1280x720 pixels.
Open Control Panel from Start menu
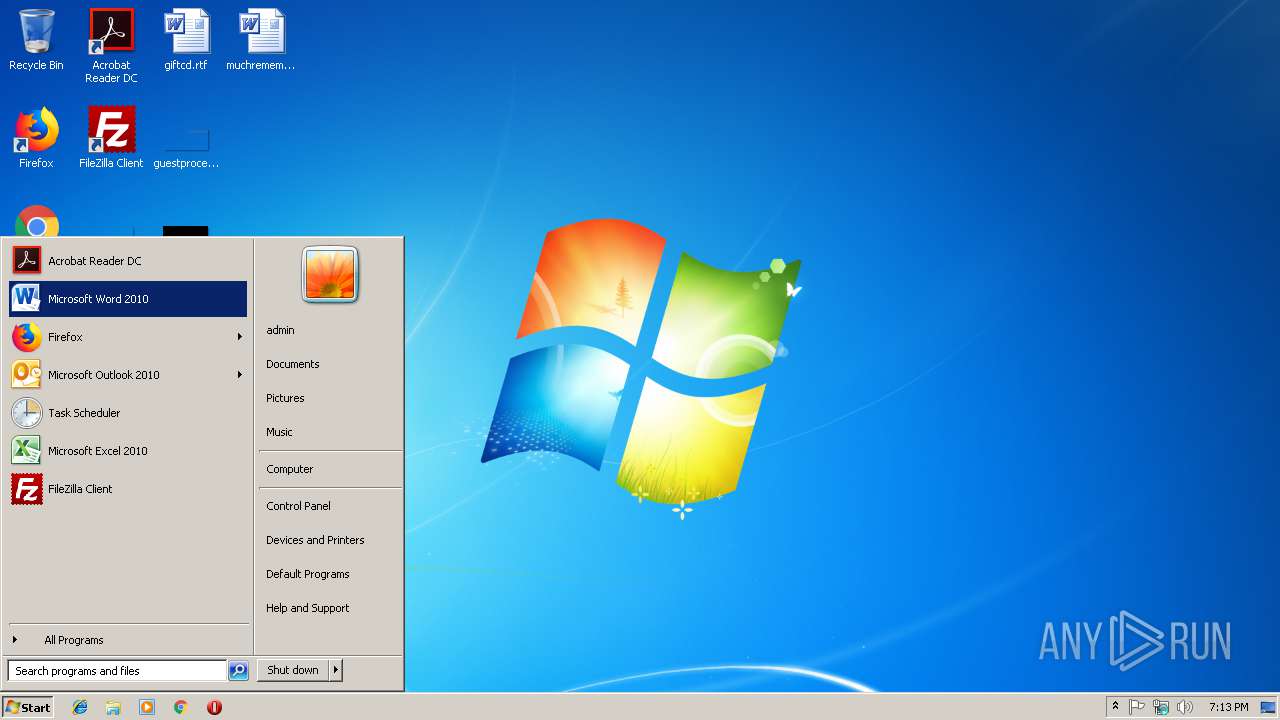pos(330,506)
